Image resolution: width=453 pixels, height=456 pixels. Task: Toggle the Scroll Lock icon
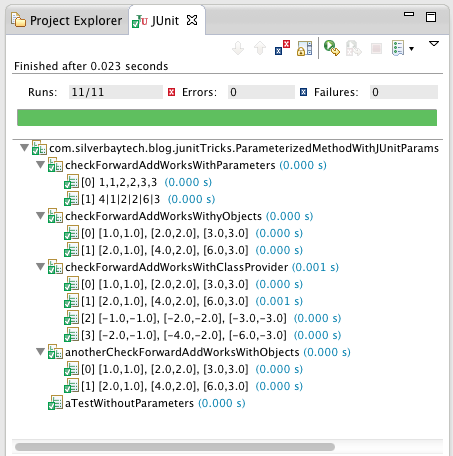pos(304,48)
